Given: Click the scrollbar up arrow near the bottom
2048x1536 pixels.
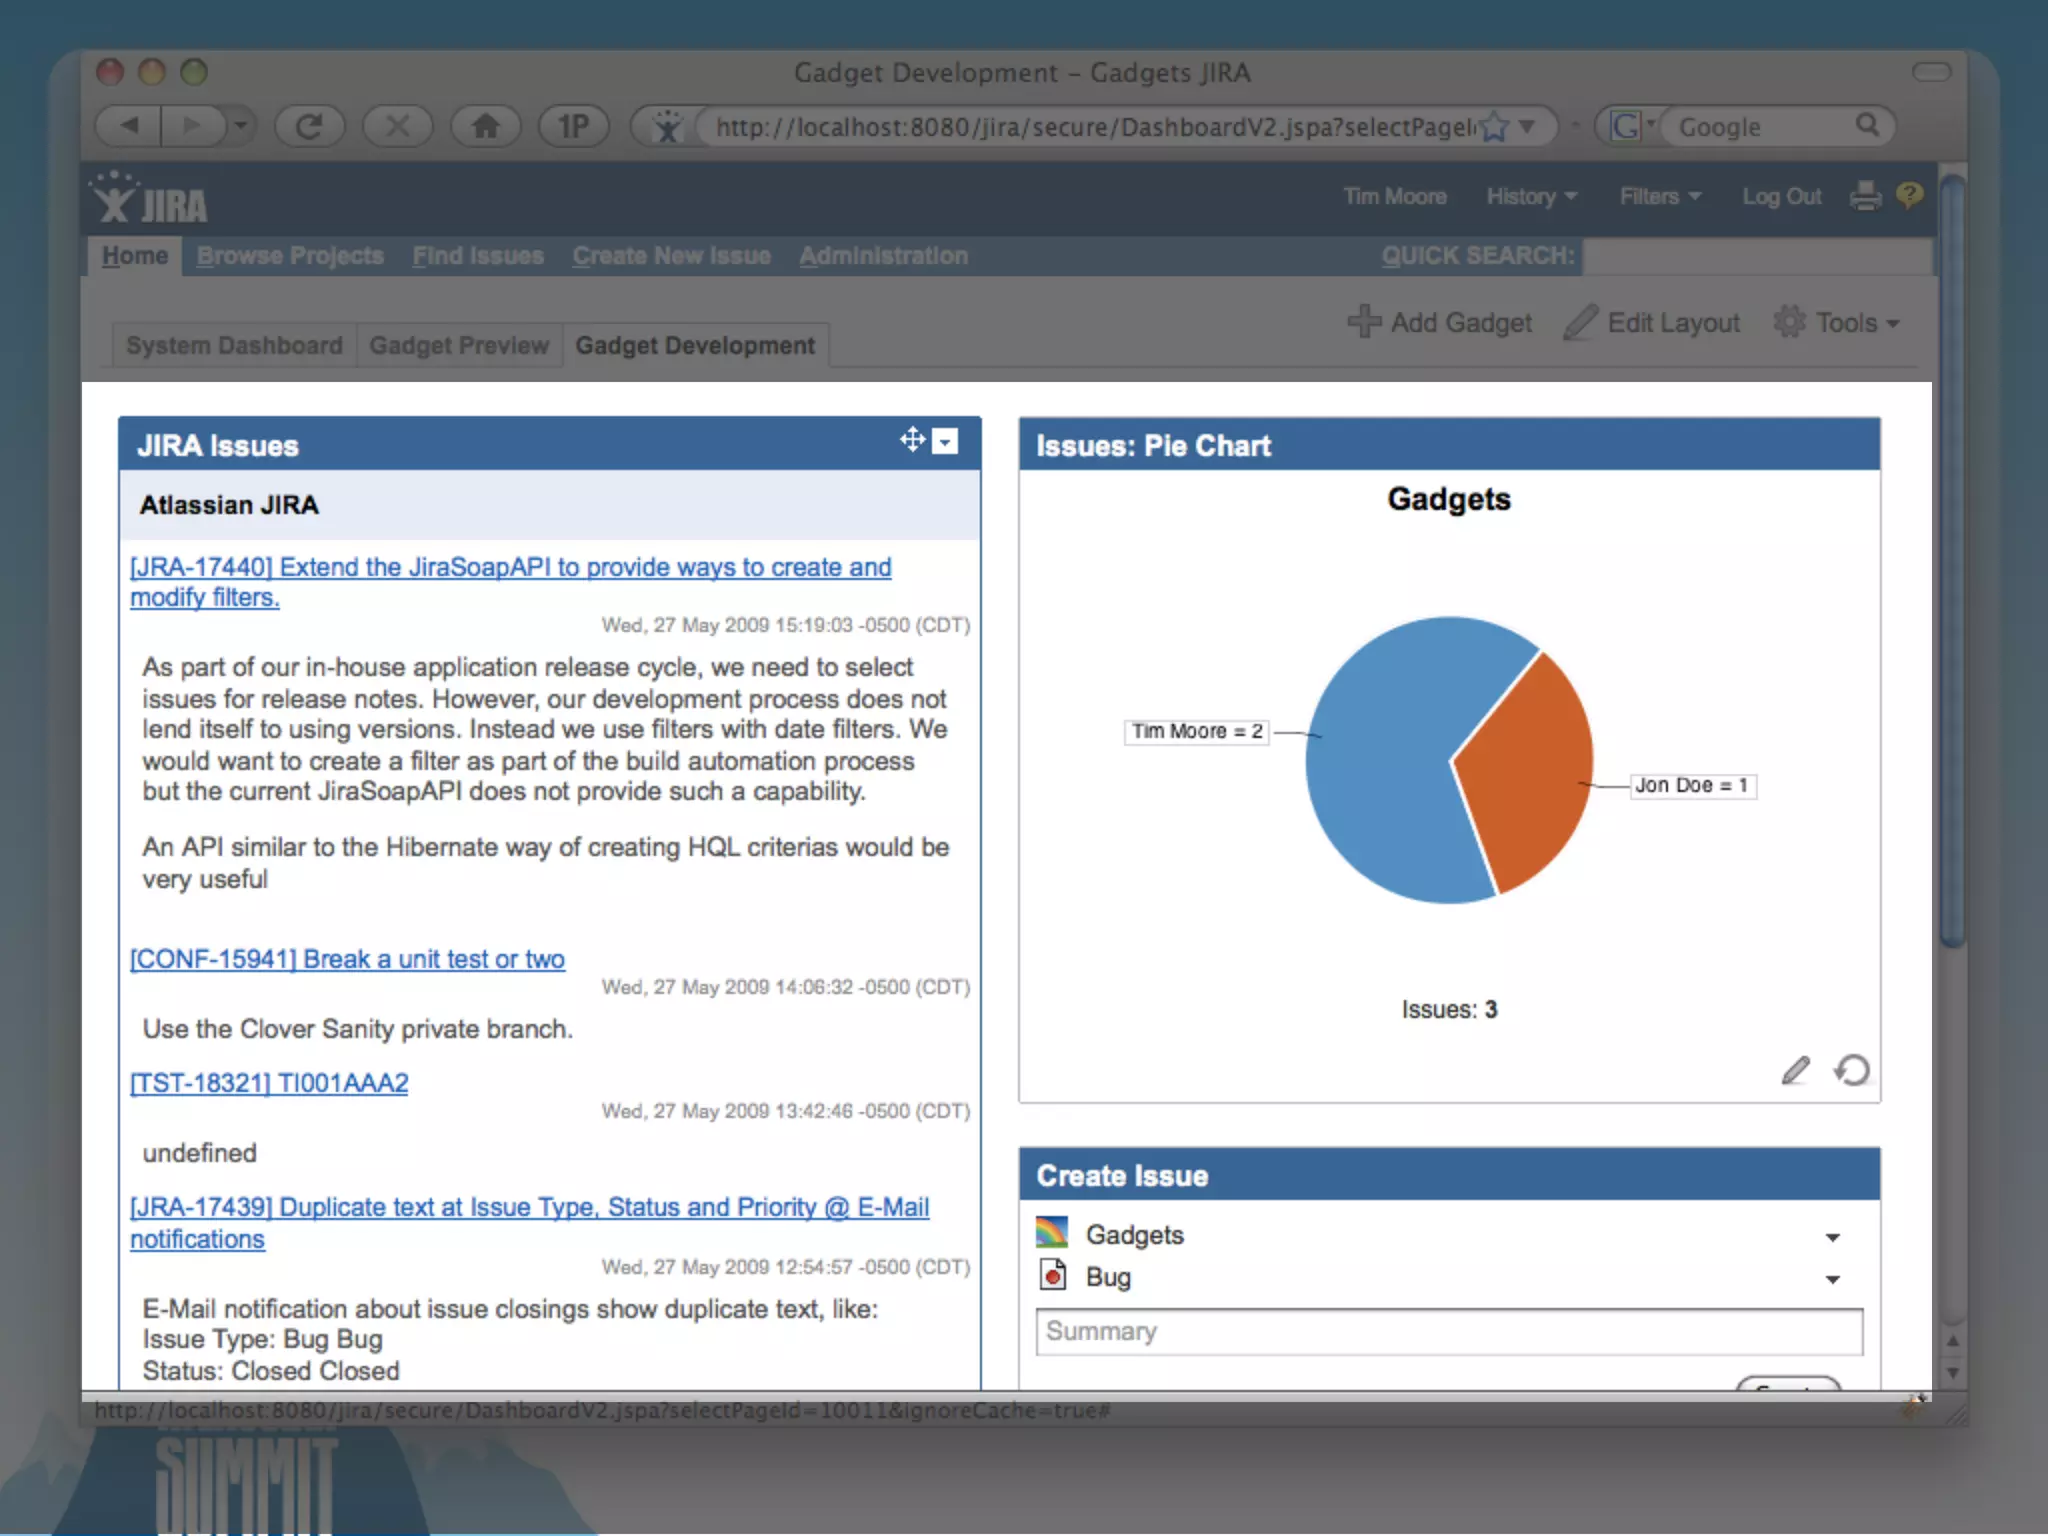Looking at the screenshot, I should tap(1952, 1341).
